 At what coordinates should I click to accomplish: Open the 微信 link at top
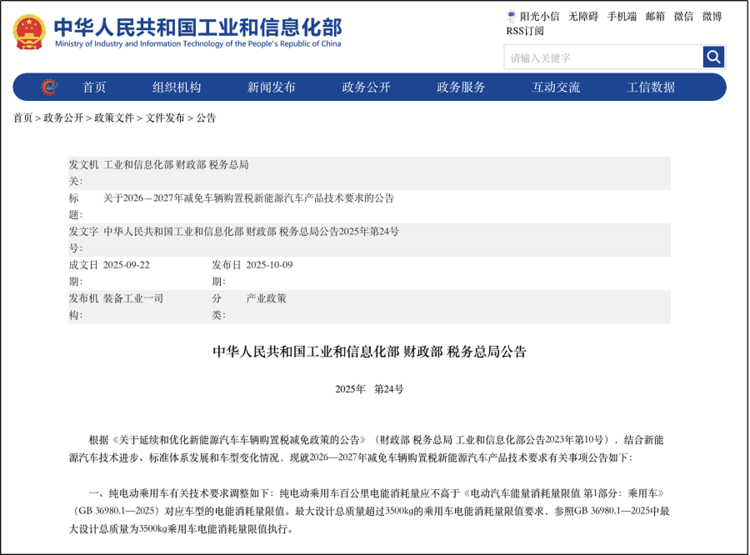click(x=683, y=17)
